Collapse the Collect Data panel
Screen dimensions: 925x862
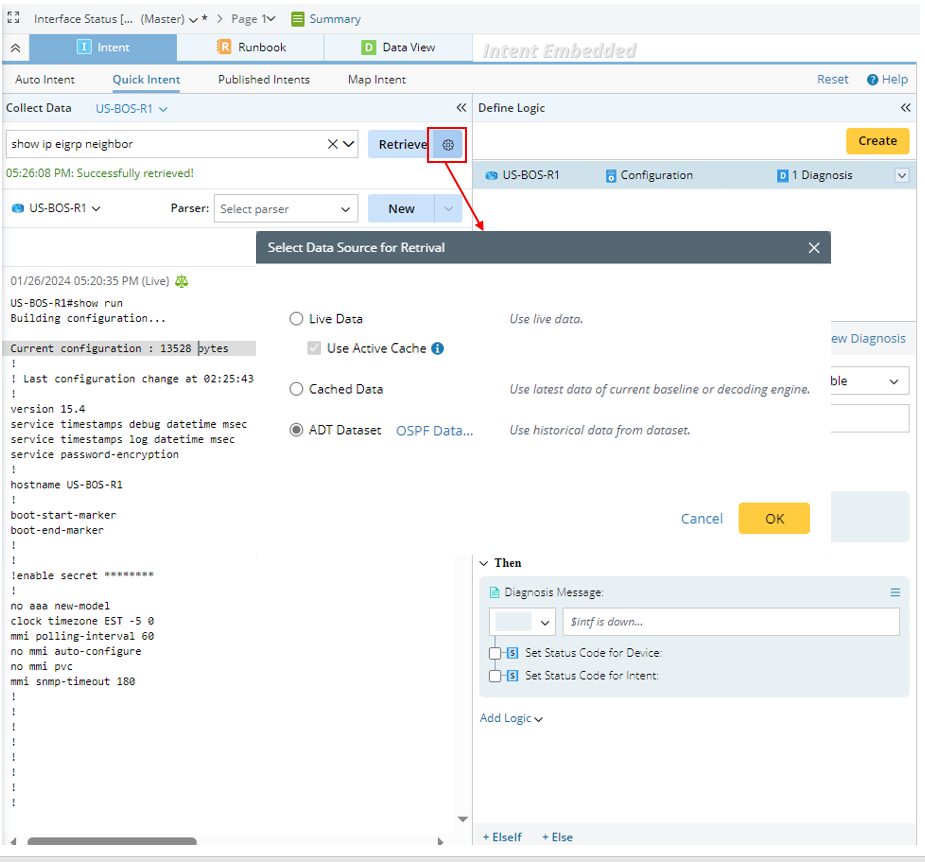(461, 108)
